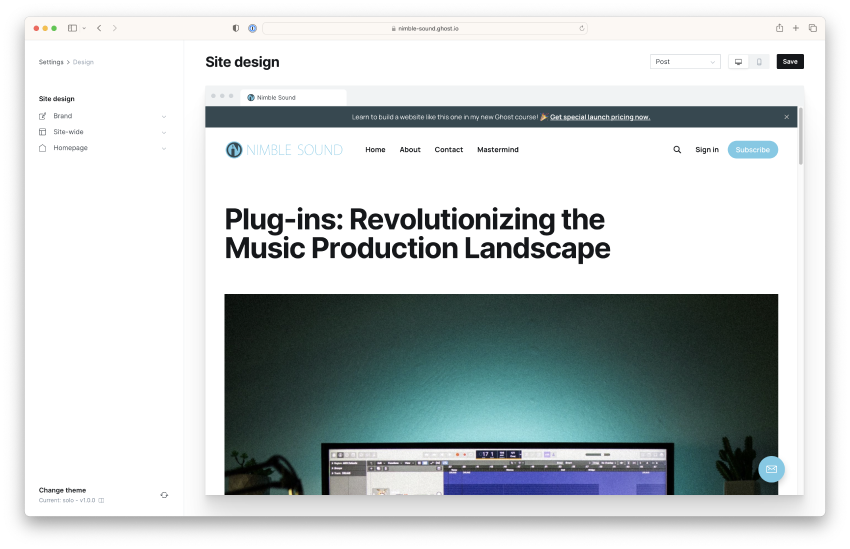
Task: Click the nimble-sound.ghost.io address bar
Action: pos(425,28)
